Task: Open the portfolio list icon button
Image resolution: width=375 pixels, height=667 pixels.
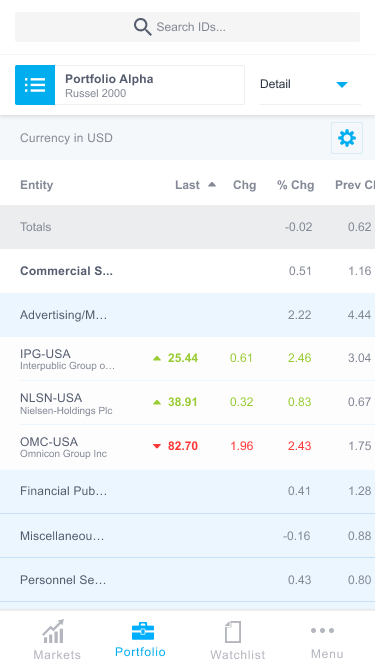Action: tap(35, 85)
